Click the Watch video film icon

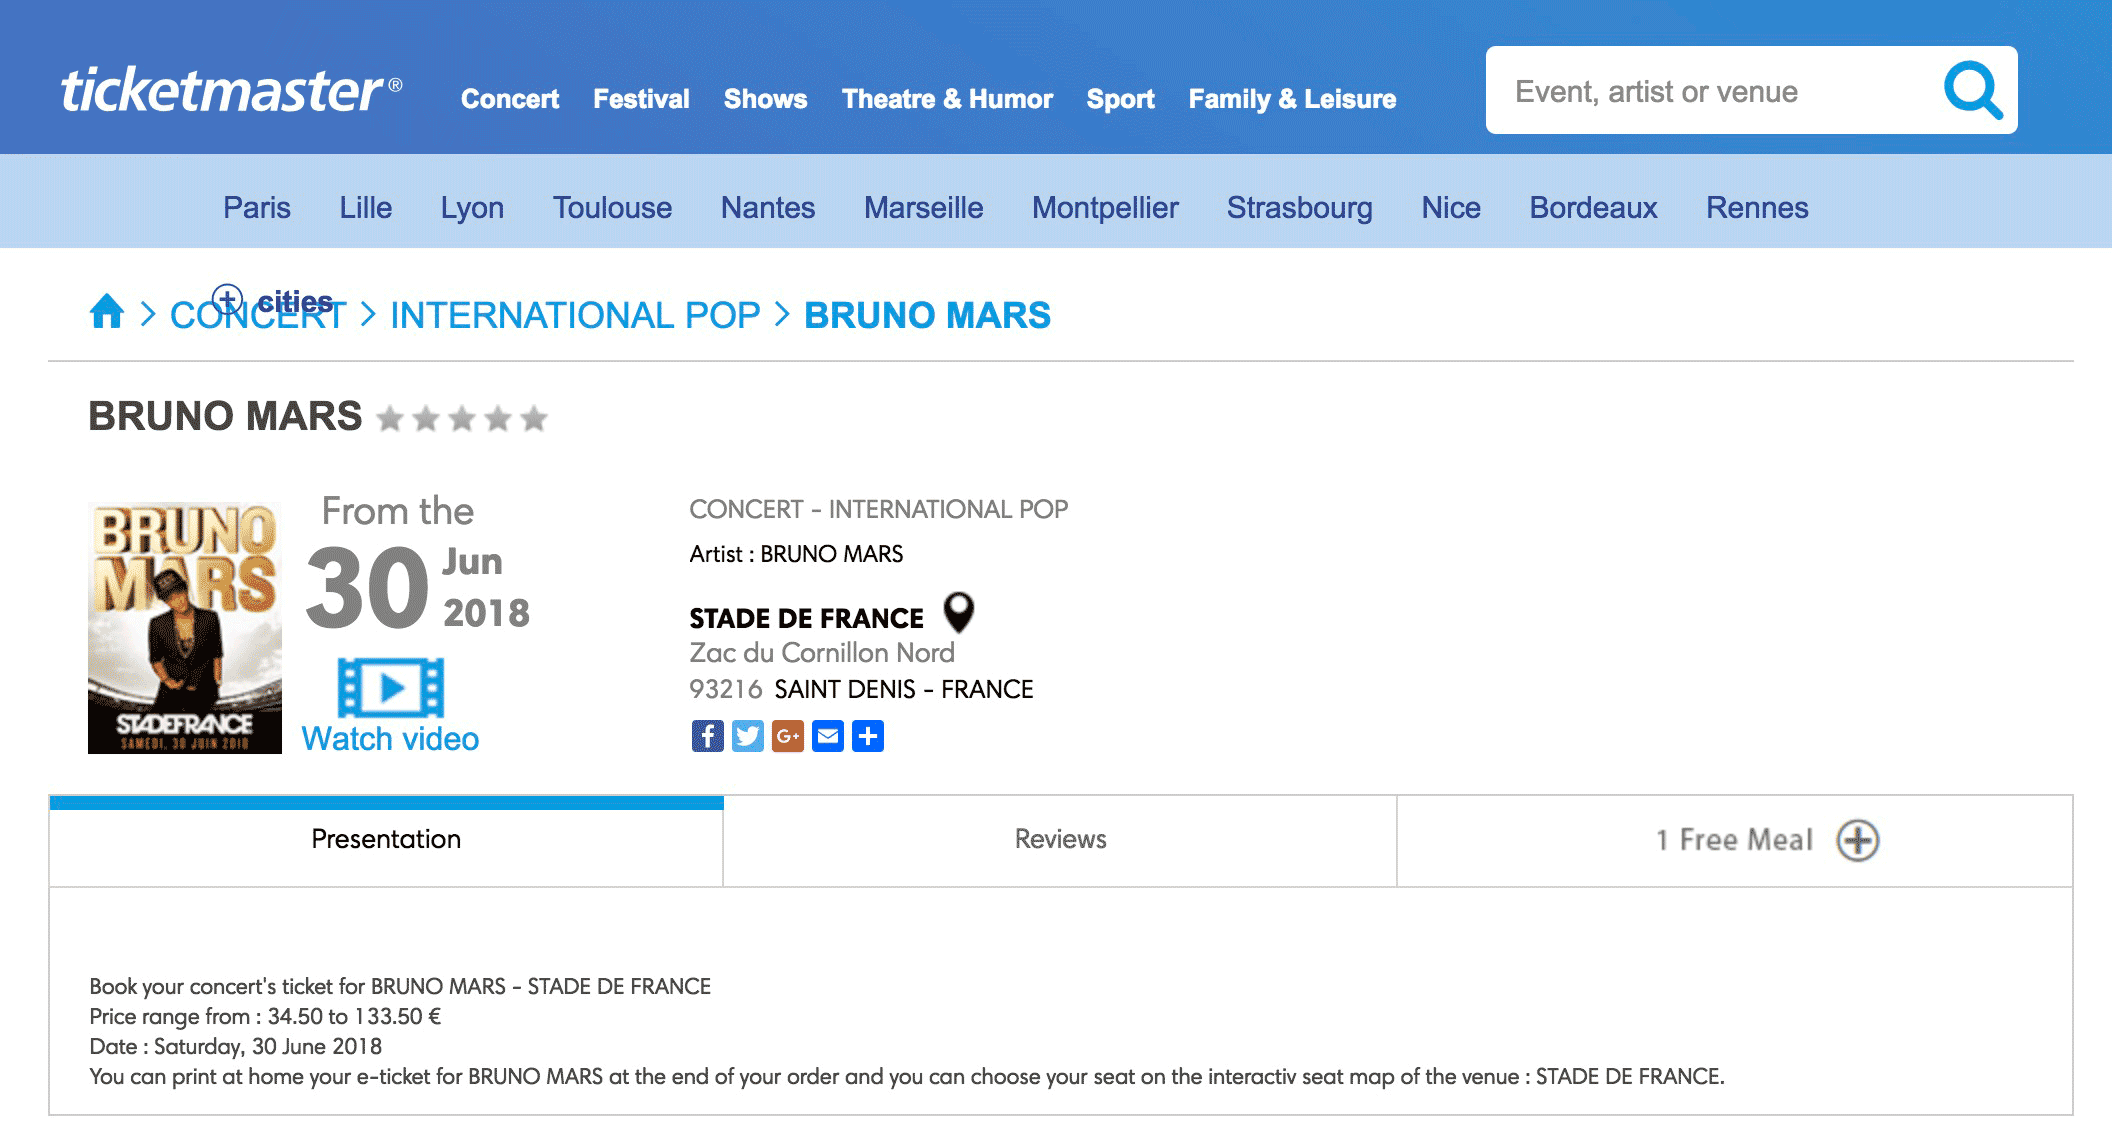pyautogui.click(x=390, y=687)
